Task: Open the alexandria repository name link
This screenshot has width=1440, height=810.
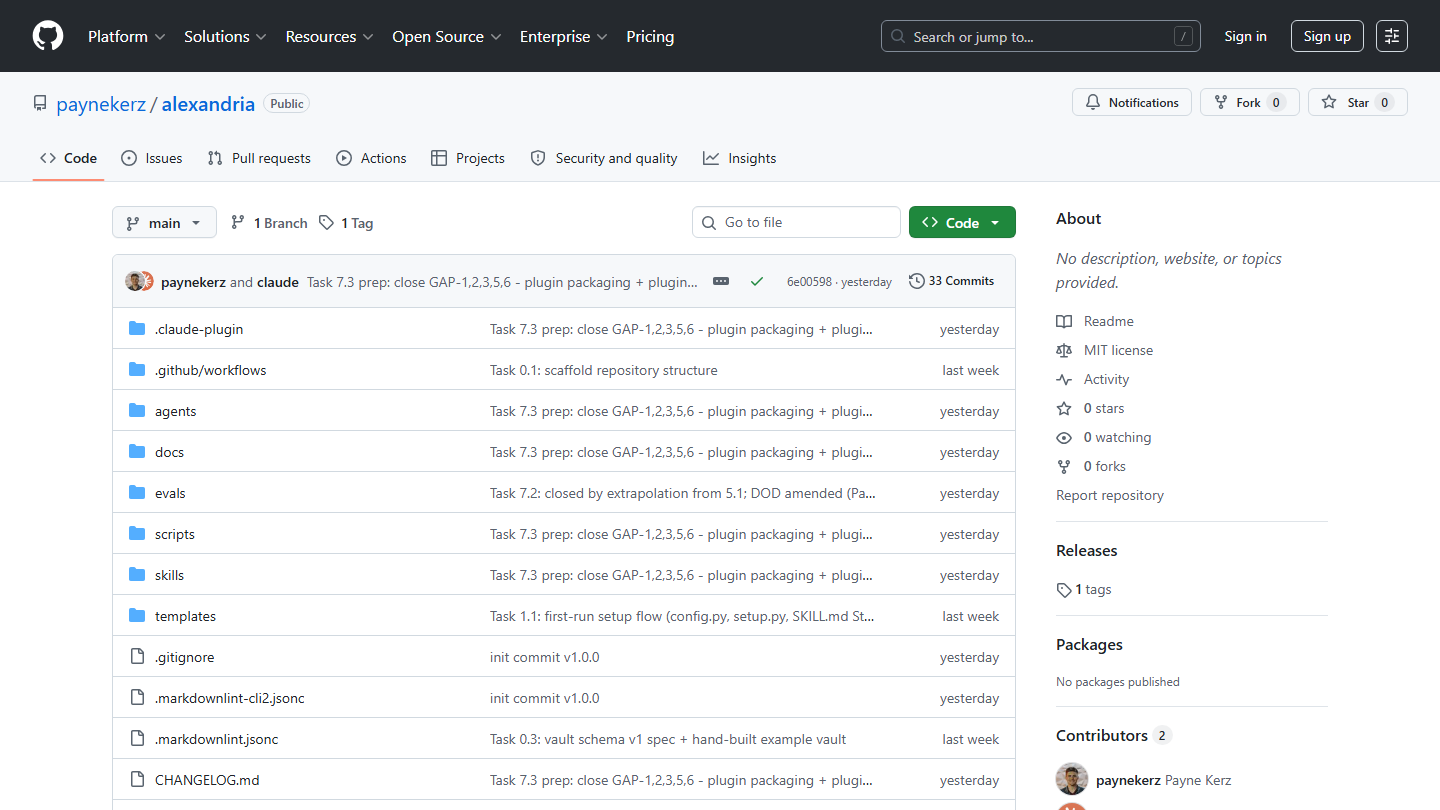Action: click(208, 104)
